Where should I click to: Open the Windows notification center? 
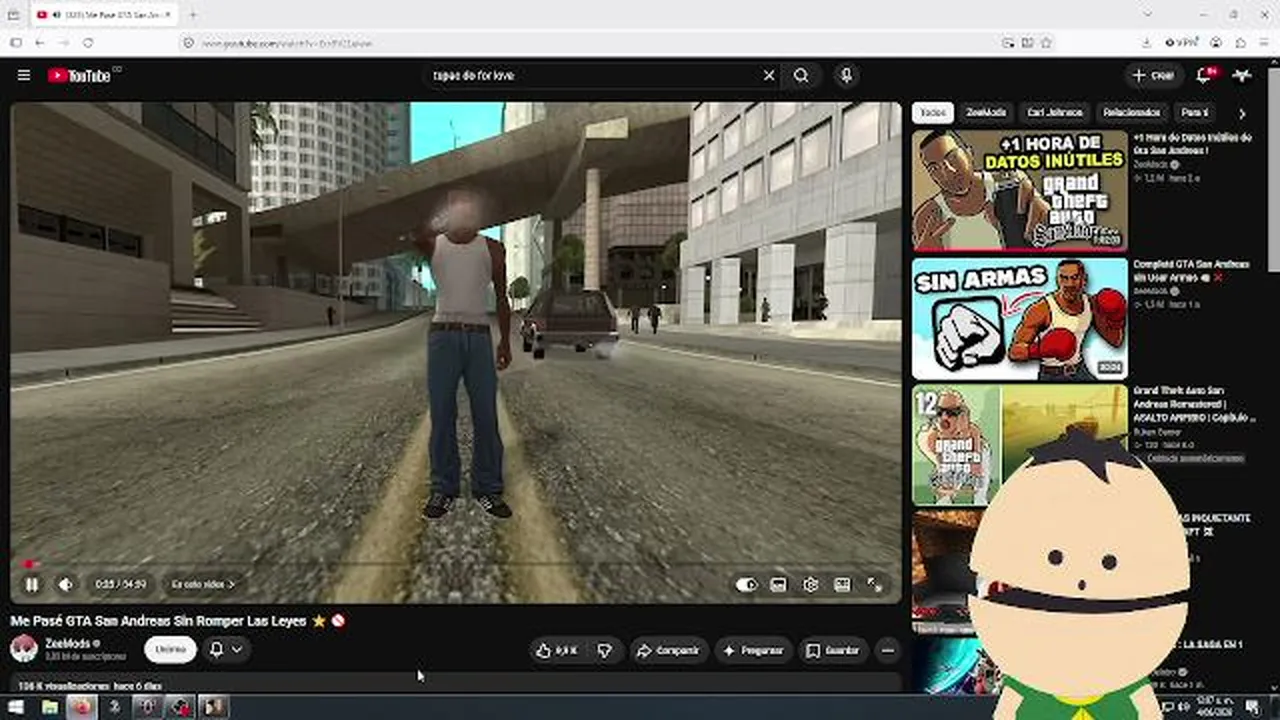[x=1252, y=707]
